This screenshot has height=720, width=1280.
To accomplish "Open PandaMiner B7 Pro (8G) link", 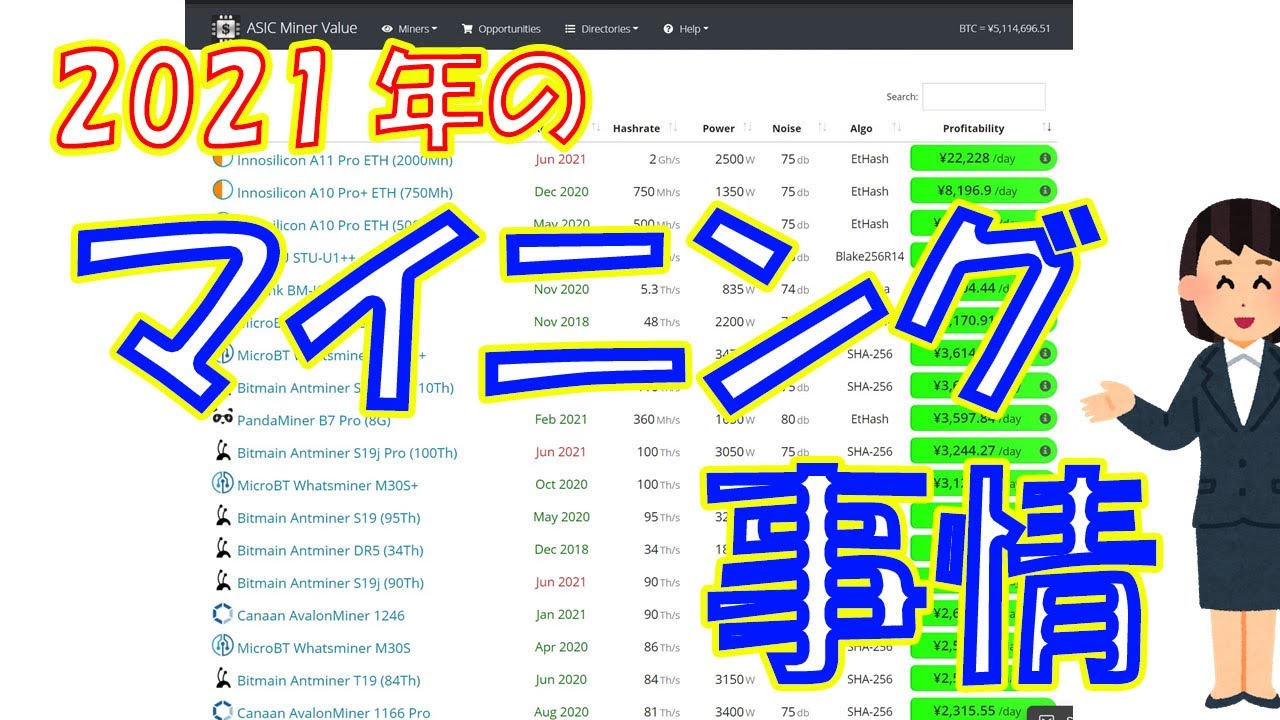I will [313, 420].
